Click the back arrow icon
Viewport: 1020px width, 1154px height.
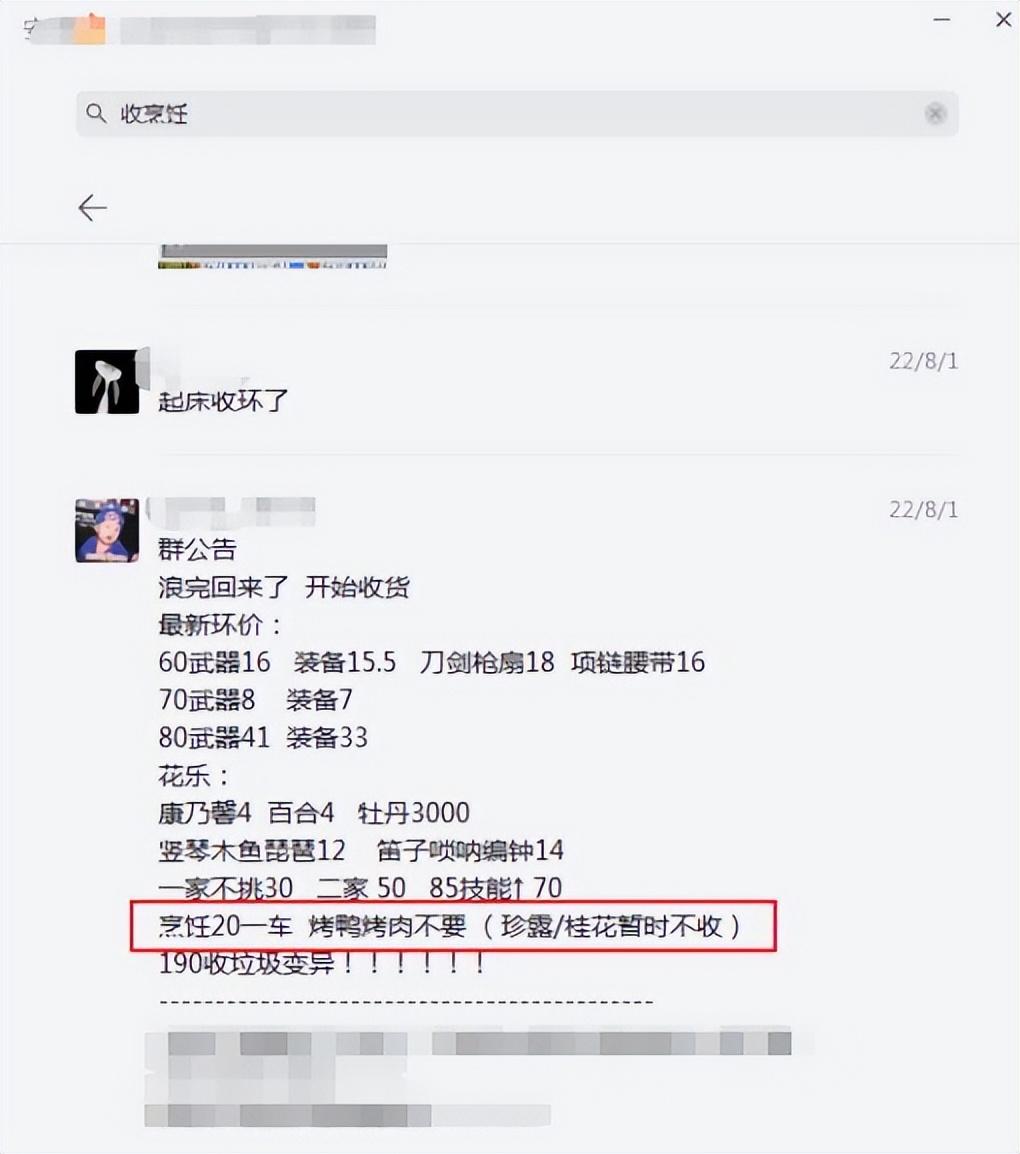(x=93, y=208)
